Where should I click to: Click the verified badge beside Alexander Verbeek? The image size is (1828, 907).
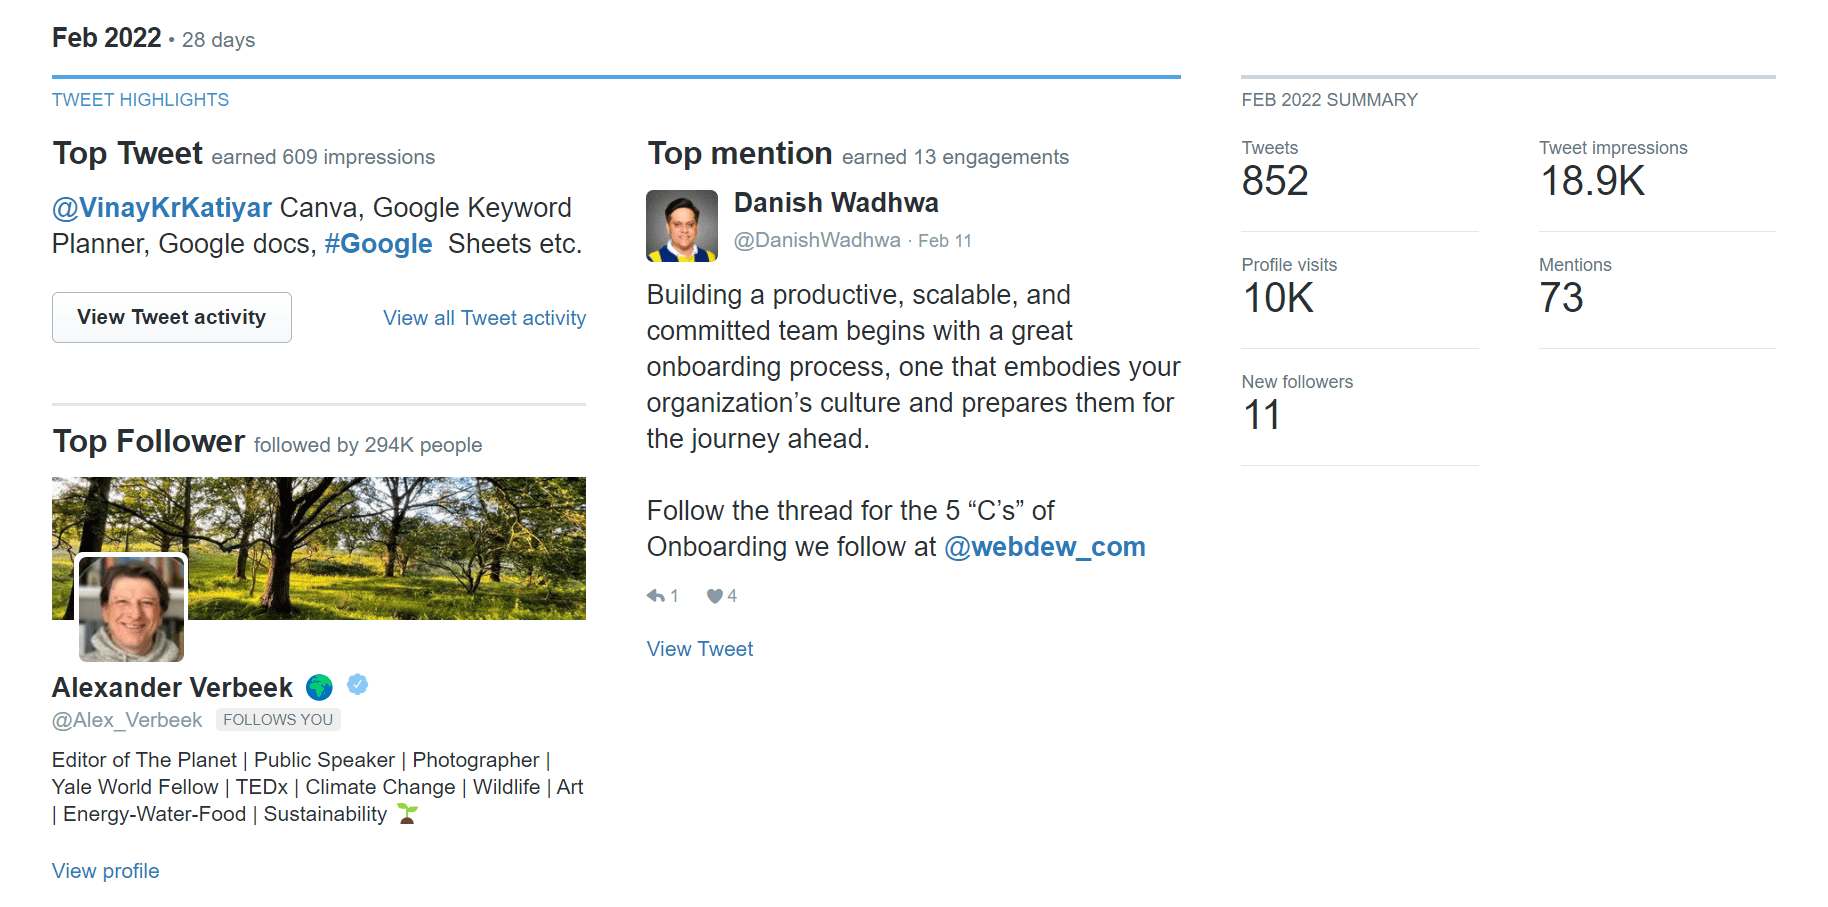[358, 685]
